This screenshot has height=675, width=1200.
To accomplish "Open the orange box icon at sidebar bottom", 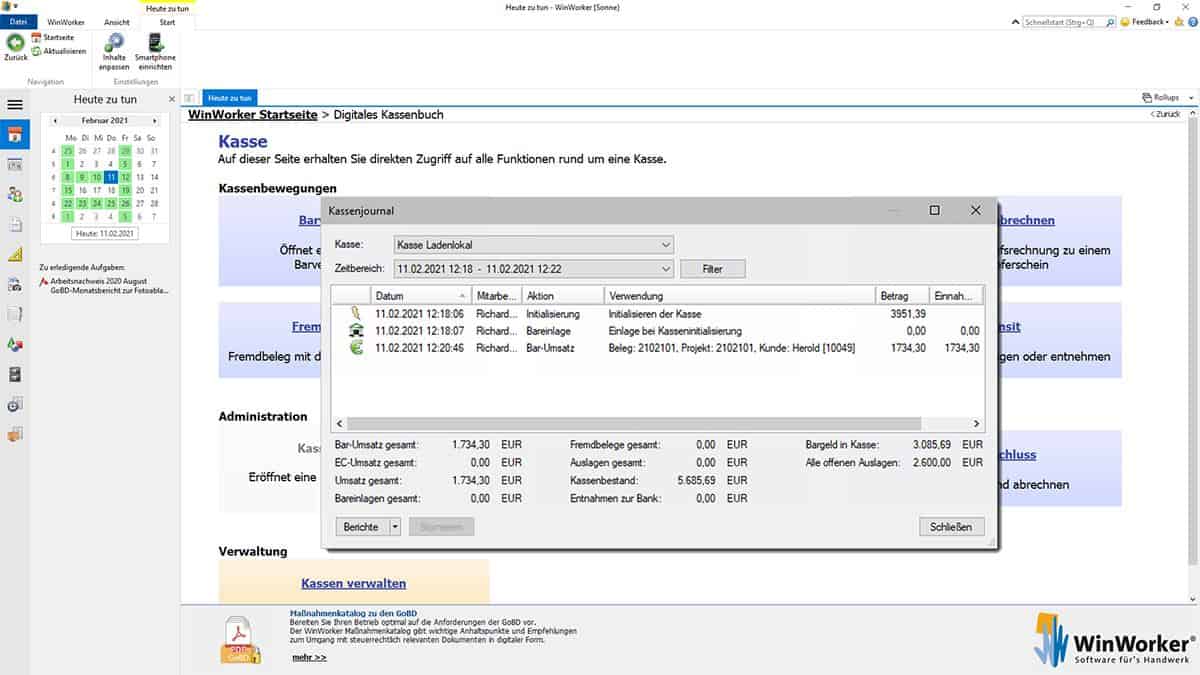I will pos(14,435).
